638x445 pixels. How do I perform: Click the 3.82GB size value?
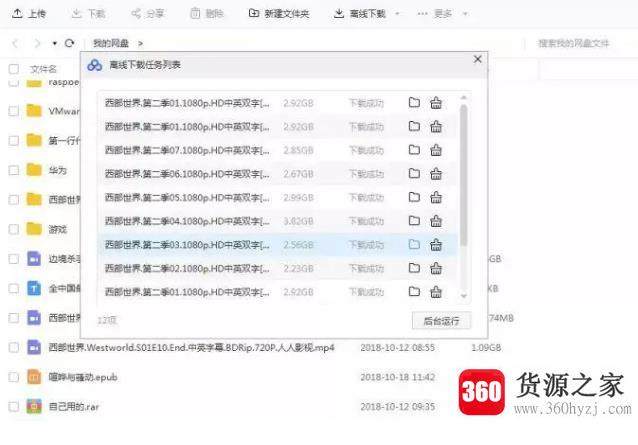298,221
